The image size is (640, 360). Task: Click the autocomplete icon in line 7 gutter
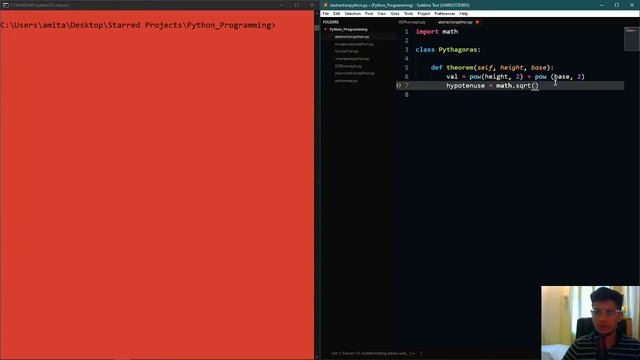coord(398,85)
